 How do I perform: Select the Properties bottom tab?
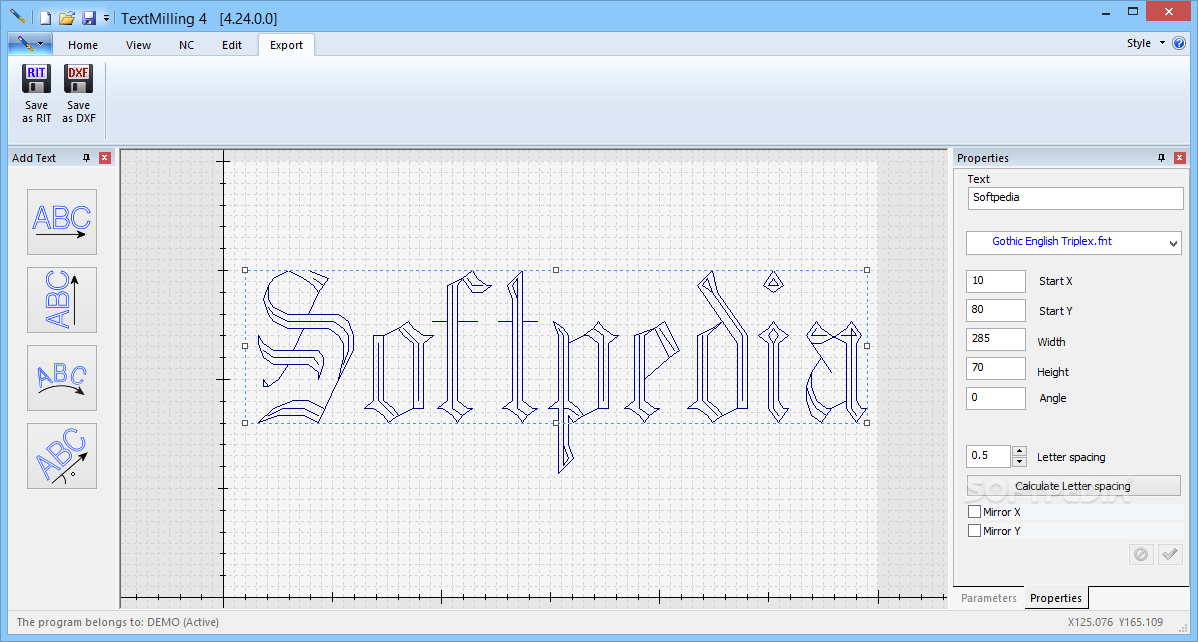(x=1056, y=598)
